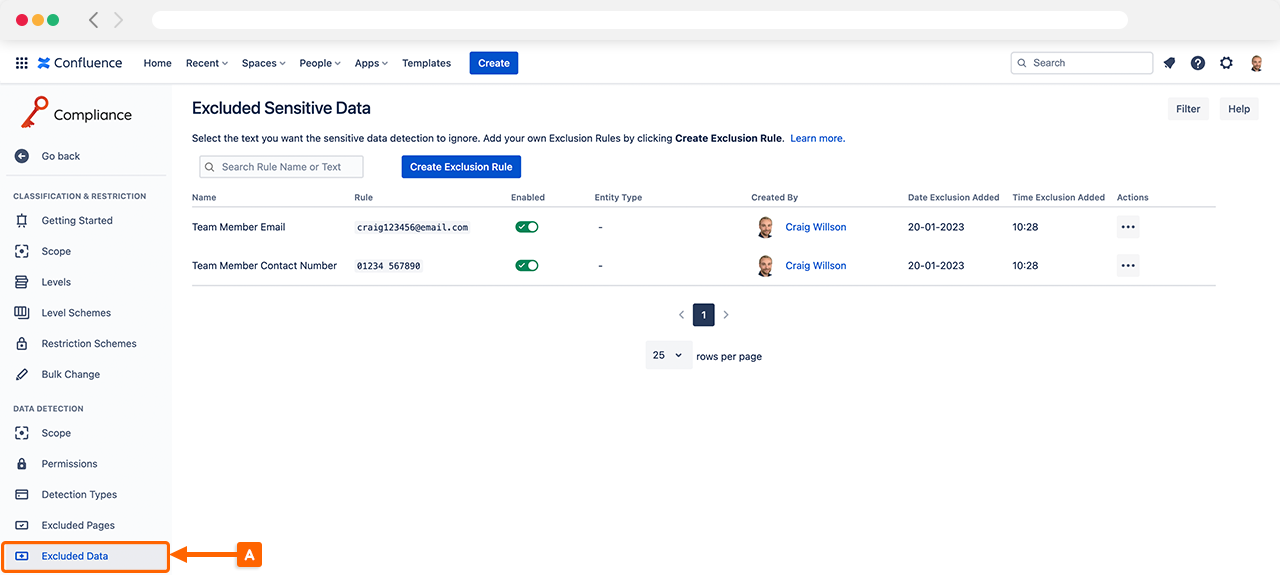
Task: Open the settings gear icon
Action: [1226, 63]
